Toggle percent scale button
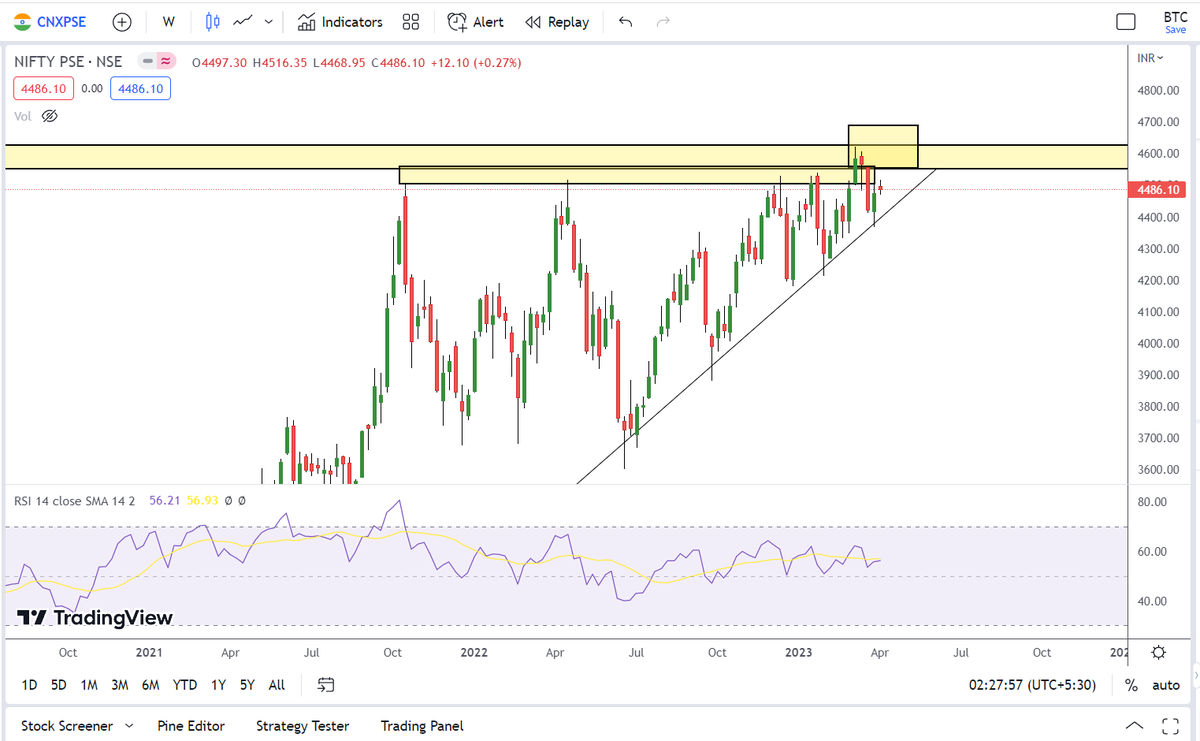This screenshot has width=1200, height=741. [1131, 685]
